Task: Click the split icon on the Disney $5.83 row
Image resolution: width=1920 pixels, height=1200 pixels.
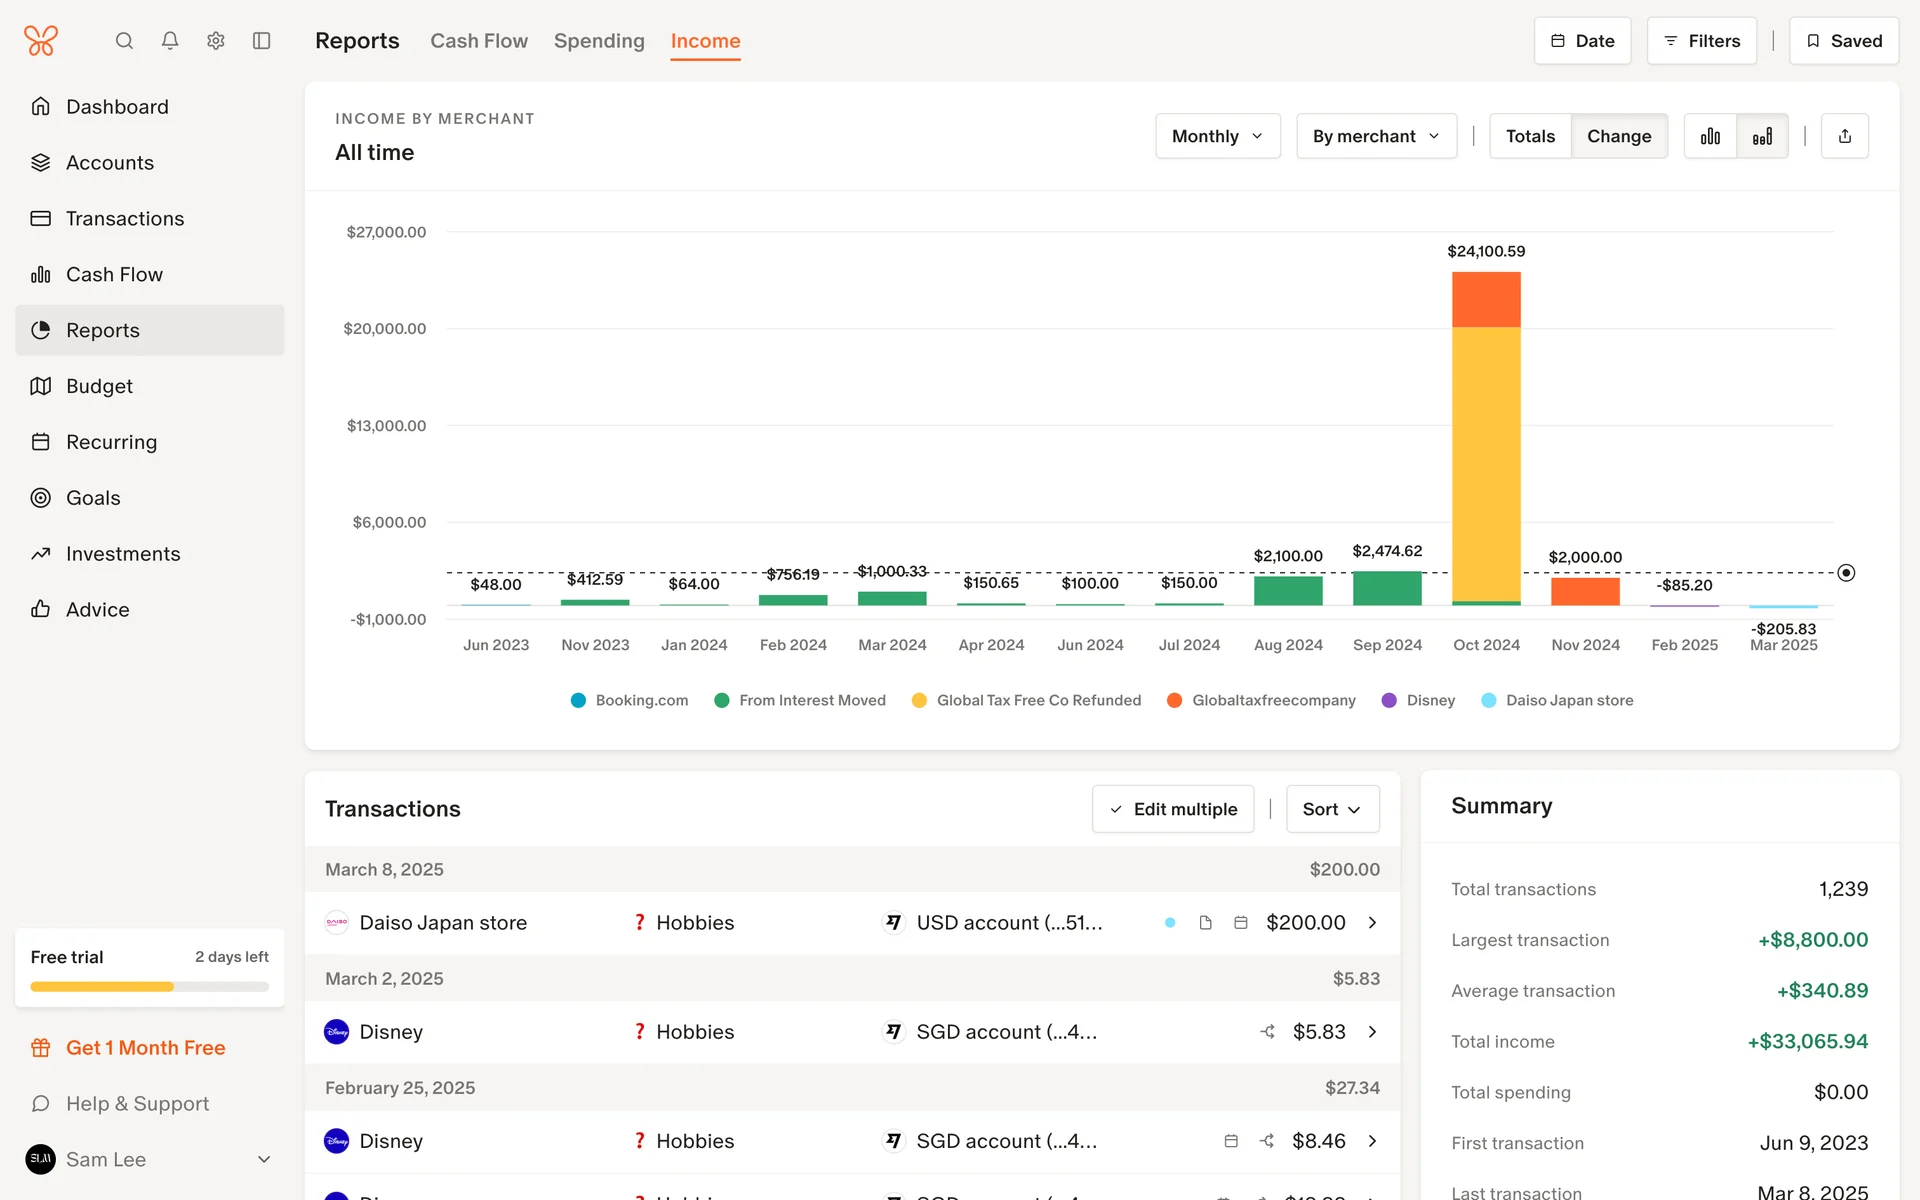Action: 1267,1031
